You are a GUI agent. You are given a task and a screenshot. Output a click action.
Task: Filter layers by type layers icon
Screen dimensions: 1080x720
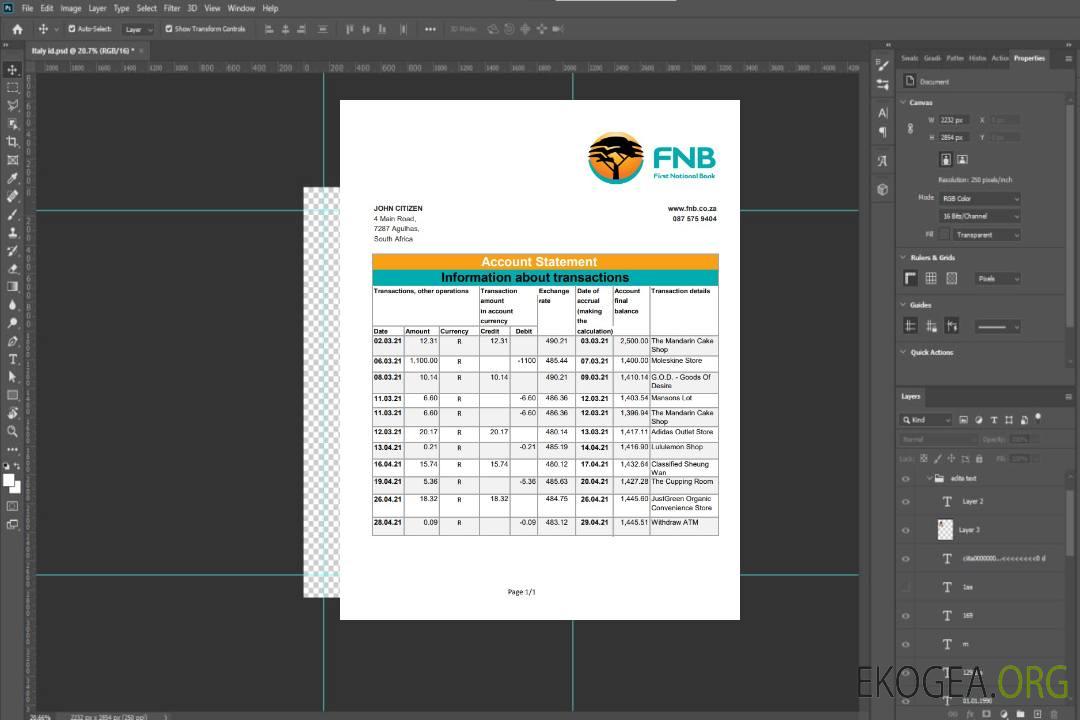pos(994,420)
